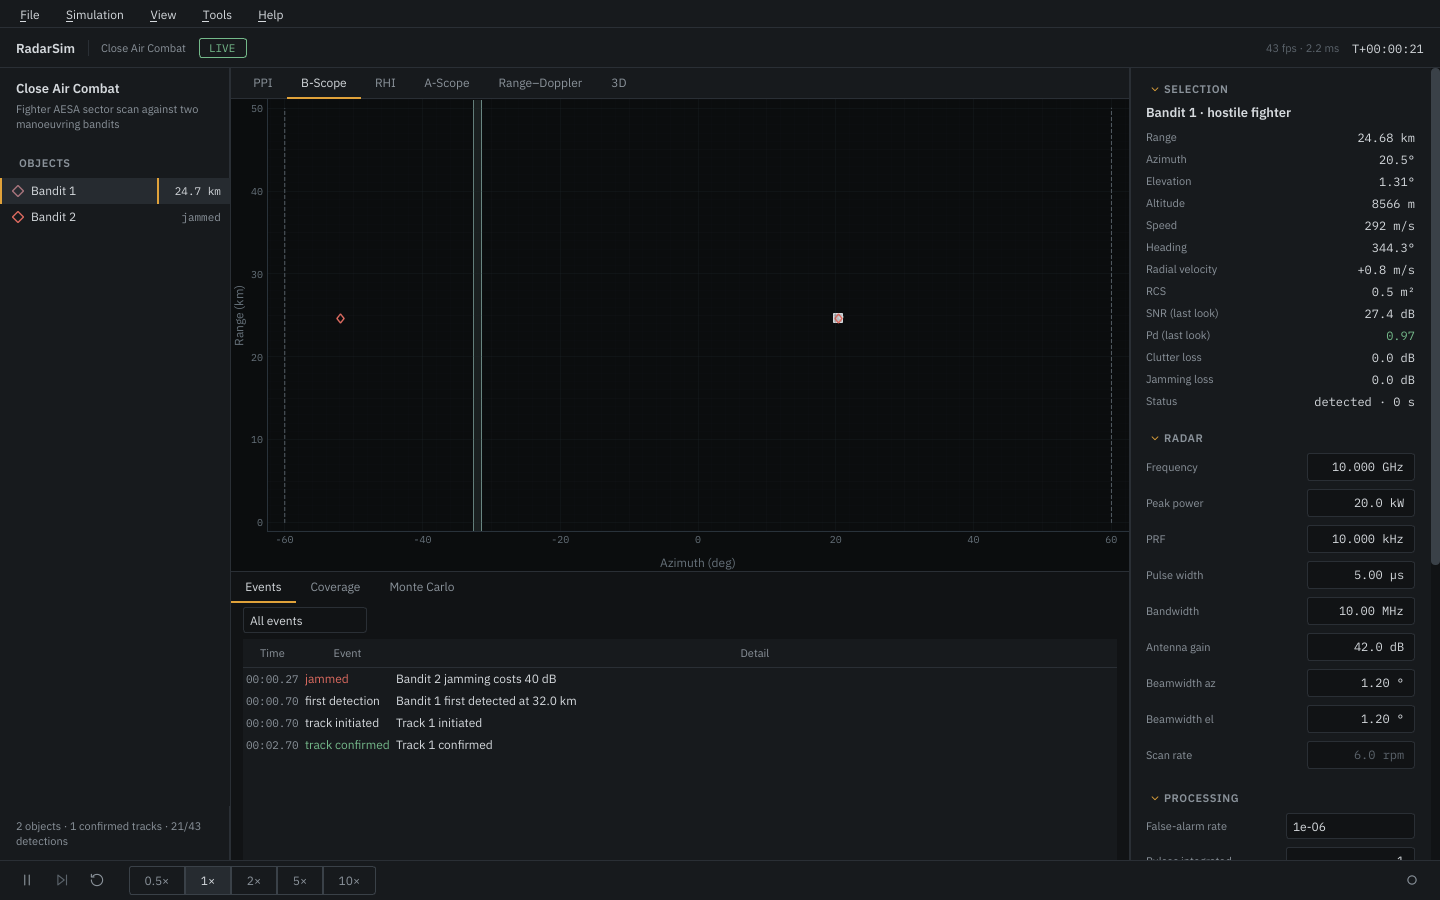
Task: Toggle the LIVE mode badge
Action: pos(222,48)
